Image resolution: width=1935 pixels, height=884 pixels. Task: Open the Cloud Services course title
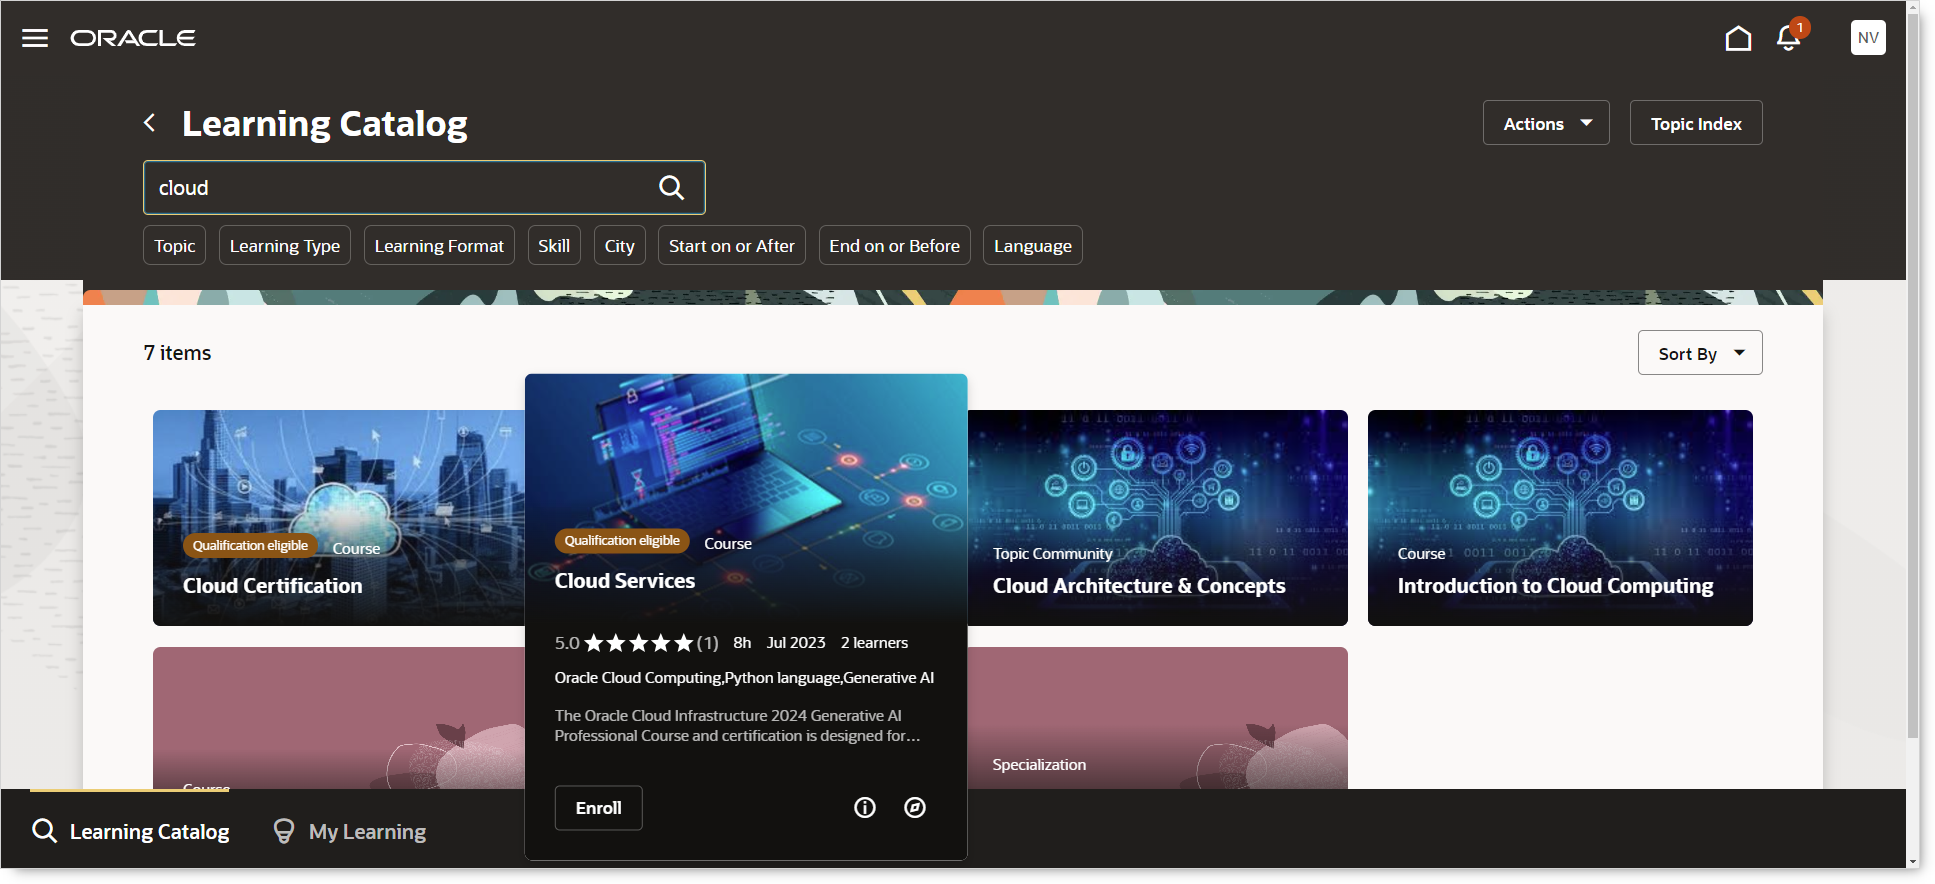coord(625,581)
